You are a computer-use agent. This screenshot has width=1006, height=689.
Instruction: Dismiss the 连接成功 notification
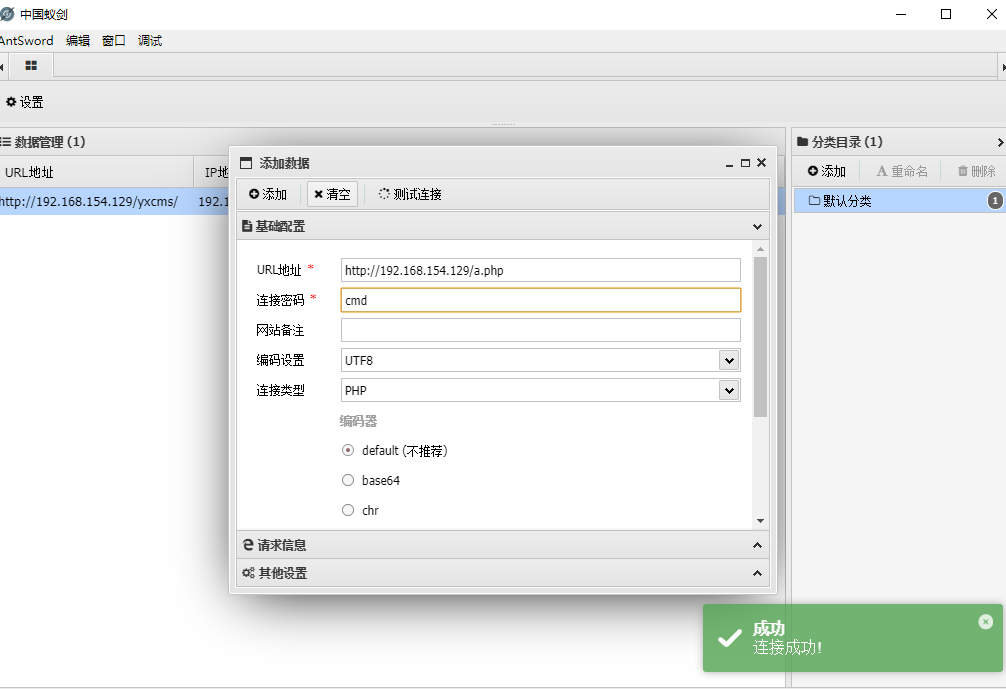point(985,622)
